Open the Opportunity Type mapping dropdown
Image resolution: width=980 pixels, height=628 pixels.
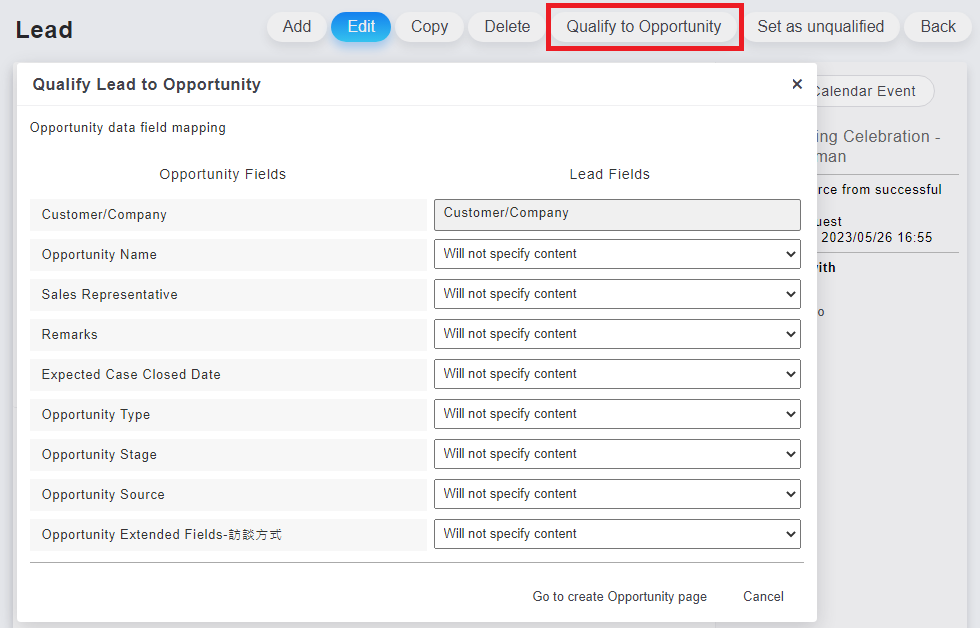[x=616, y=414]
